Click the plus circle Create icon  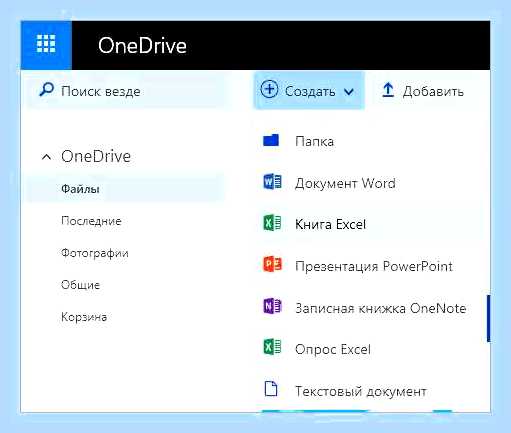[x=269, y=89]
